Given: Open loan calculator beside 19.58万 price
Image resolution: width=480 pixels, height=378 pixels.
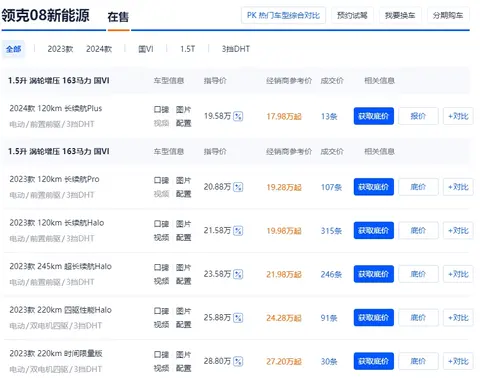Looking at the screenshot, I should pyautogui.click(x=238, y=116).
